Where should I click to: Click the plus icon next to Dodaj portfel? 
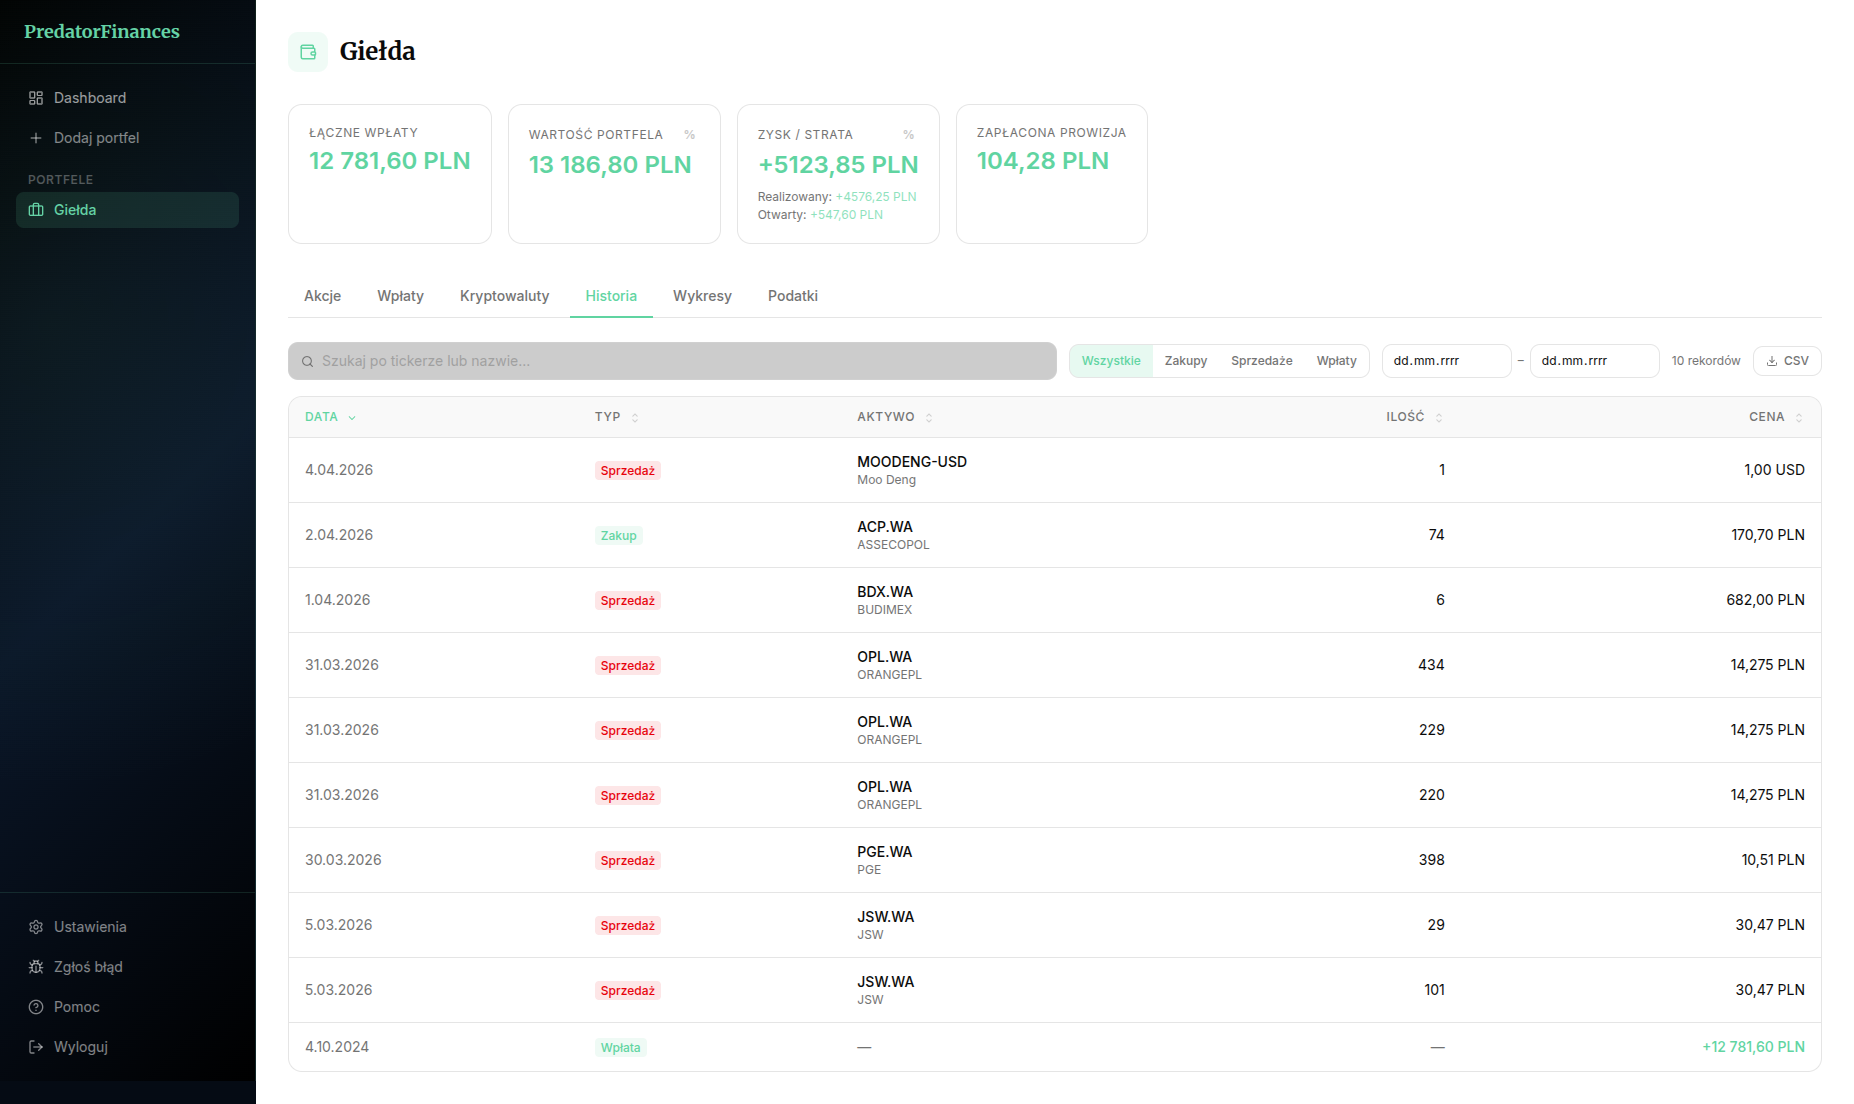pos(36,138)
